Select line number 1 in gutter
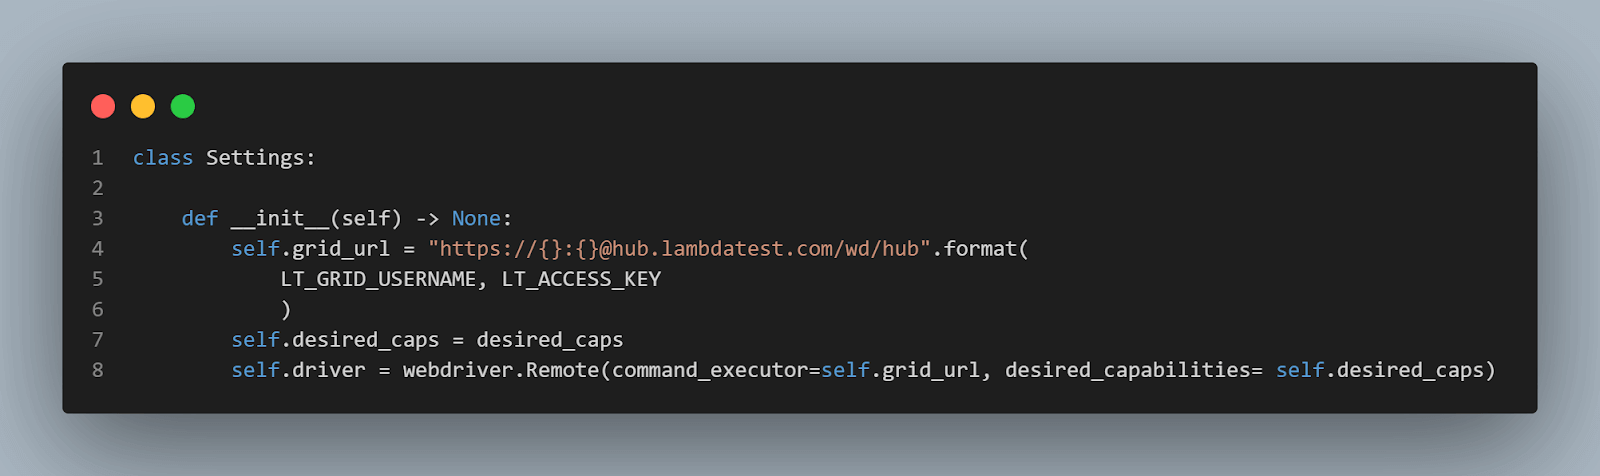Viewport: 1600px width, 476px height. click(x=97, y=158)
